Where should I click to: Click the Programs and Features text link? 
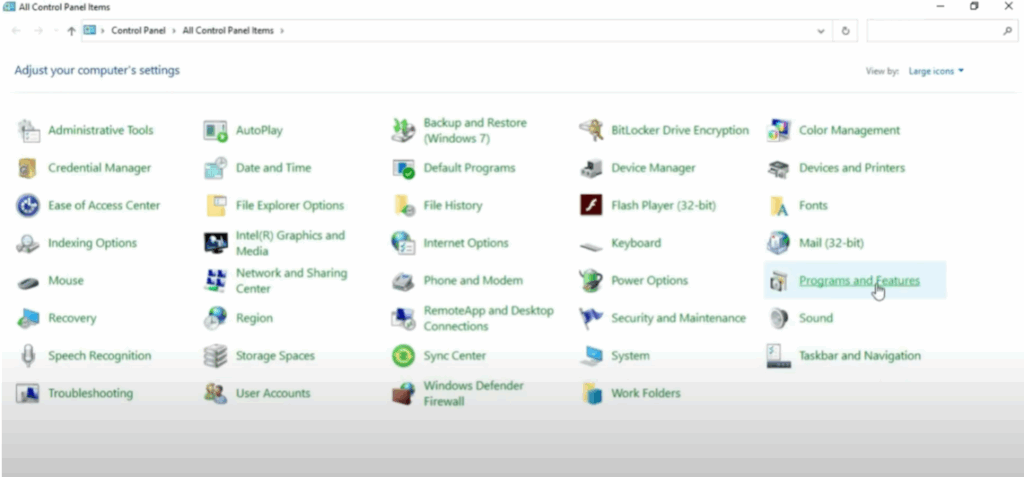pos(859,281)
